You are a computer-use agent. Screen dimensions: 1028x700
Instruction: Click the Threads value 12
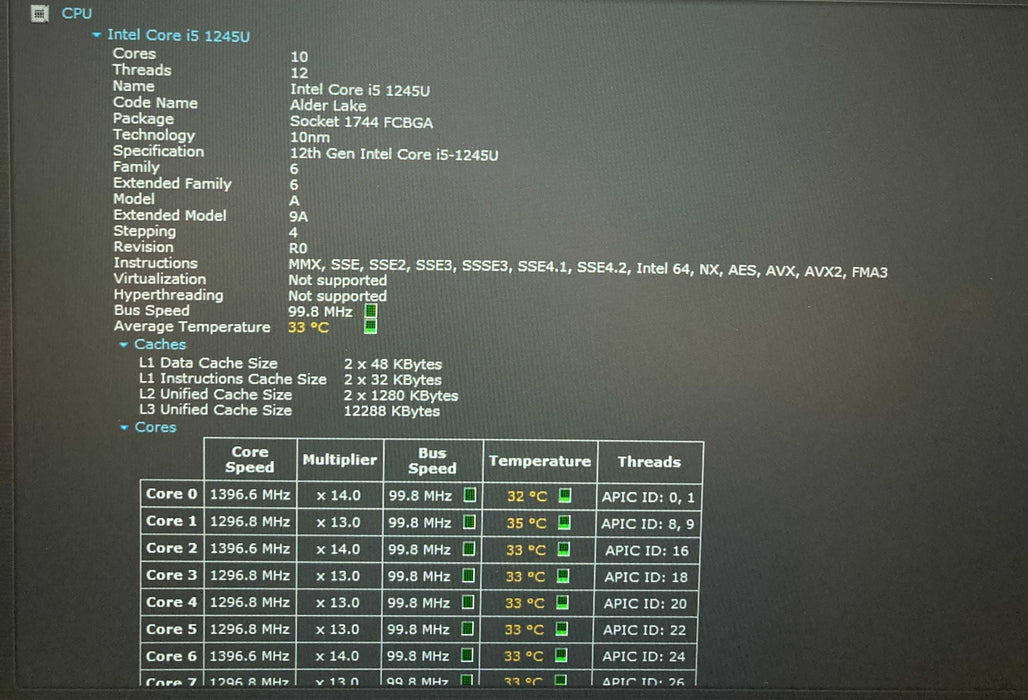(299, 73)
